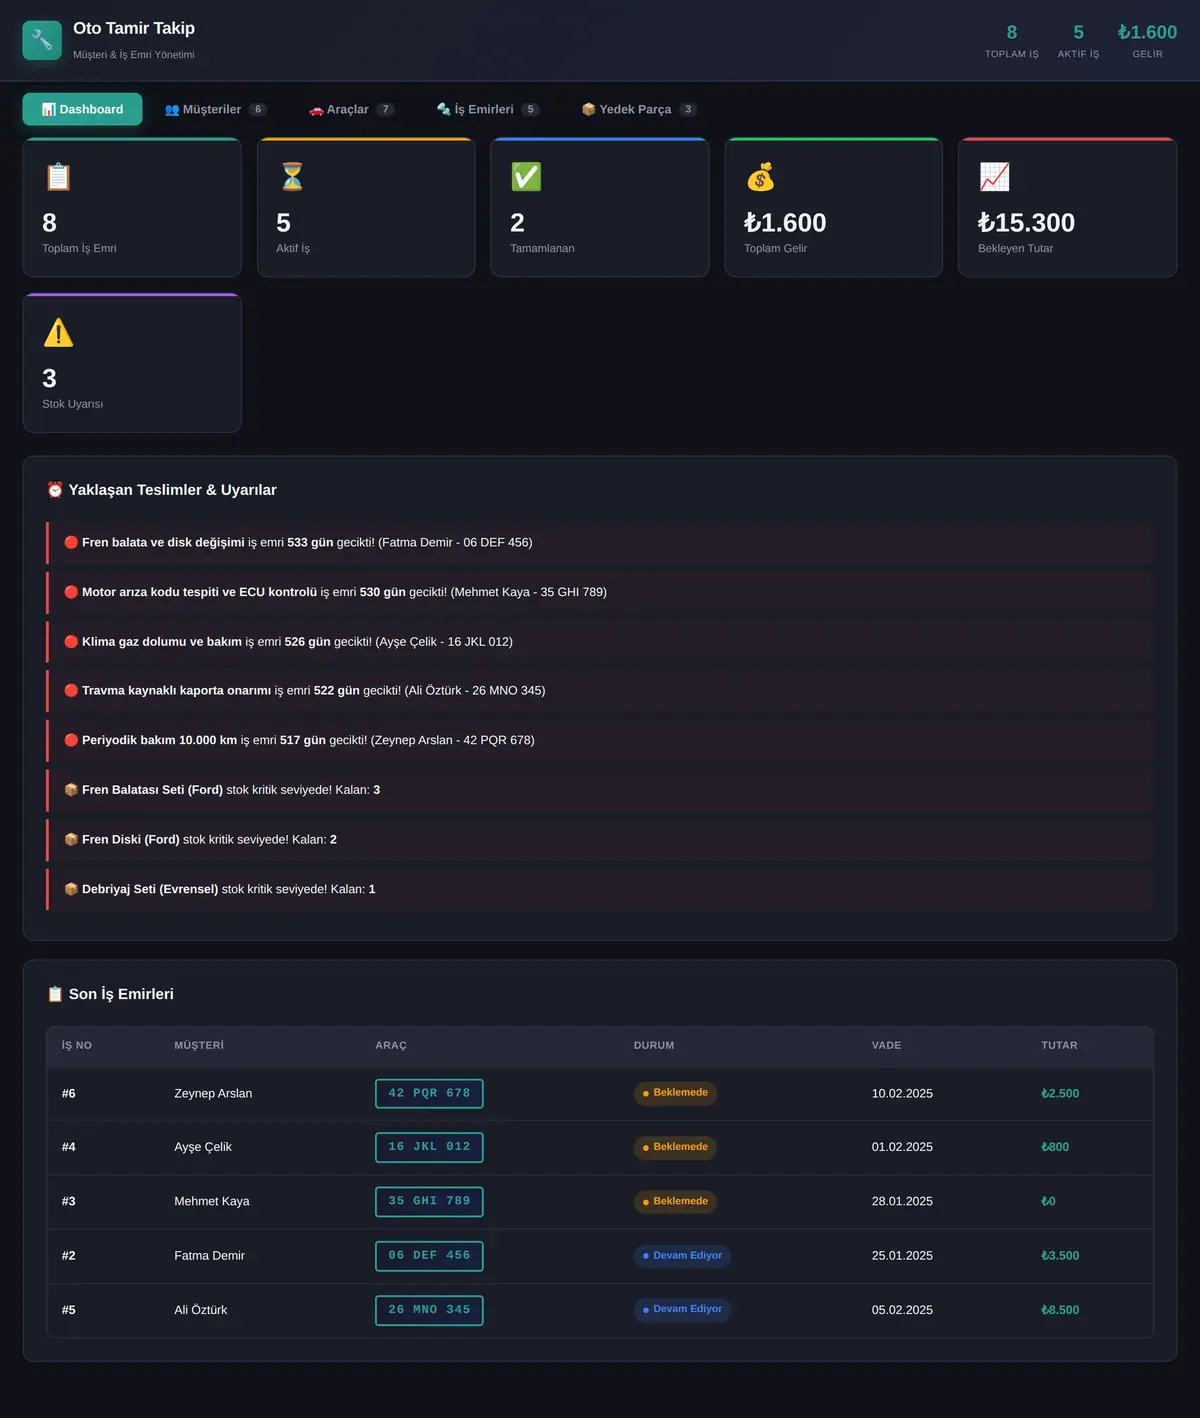Click the warning triangle icon on Stok Uyarısı card

pyautogui.click(x=58, y=333)
